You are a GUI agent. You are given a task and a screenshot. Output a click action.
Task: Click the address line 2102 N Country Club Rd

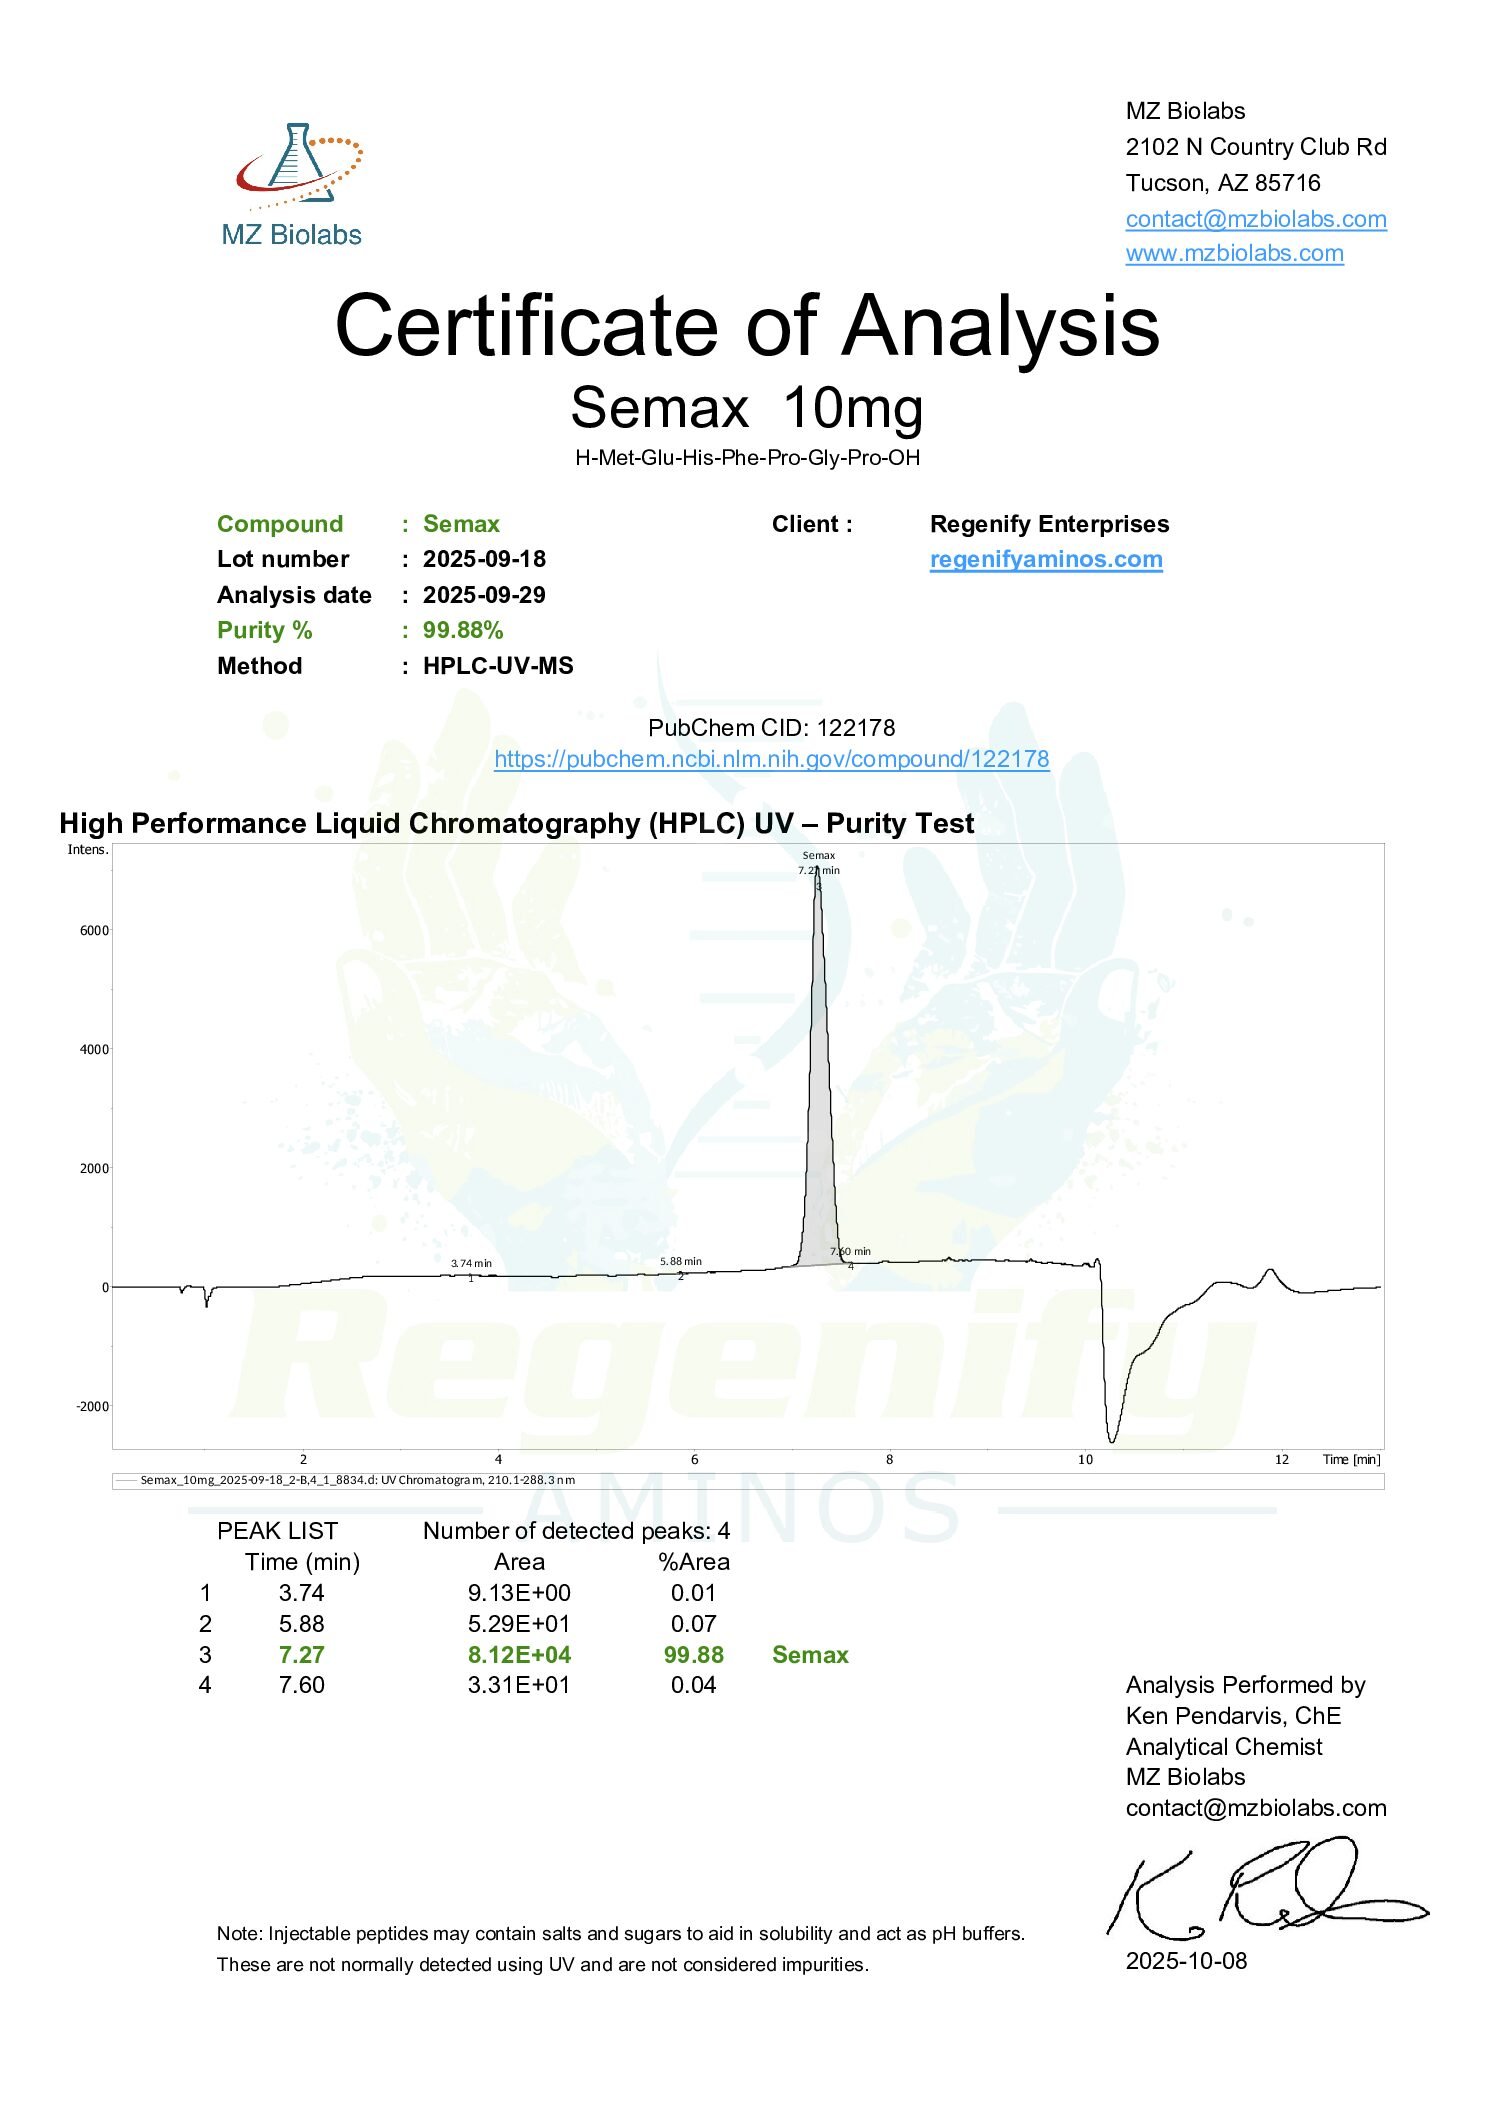1256,147
